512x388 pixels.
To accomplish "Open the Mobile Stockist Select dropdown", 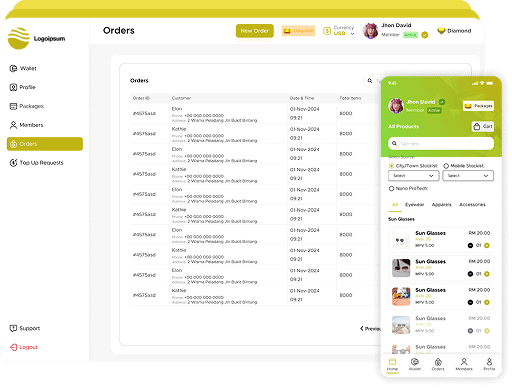I will pos(468,176).
